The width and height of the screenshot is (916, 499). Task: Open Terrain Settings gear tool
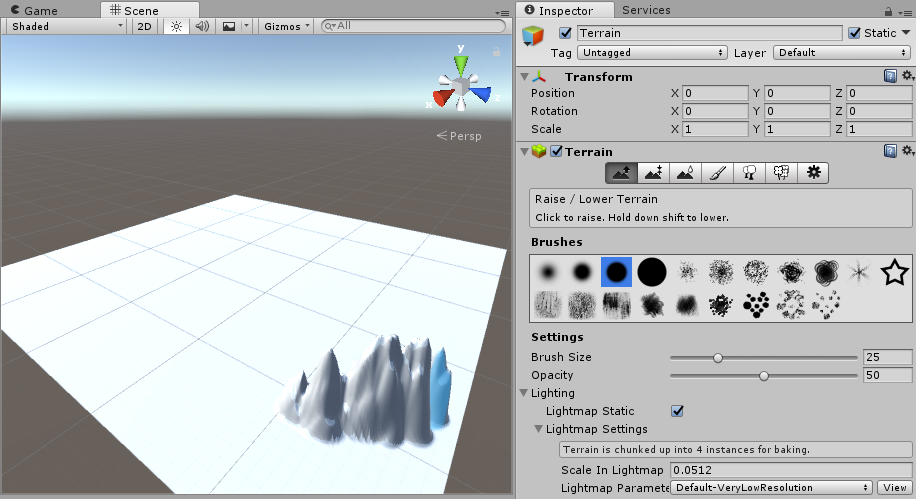[813, 173]
